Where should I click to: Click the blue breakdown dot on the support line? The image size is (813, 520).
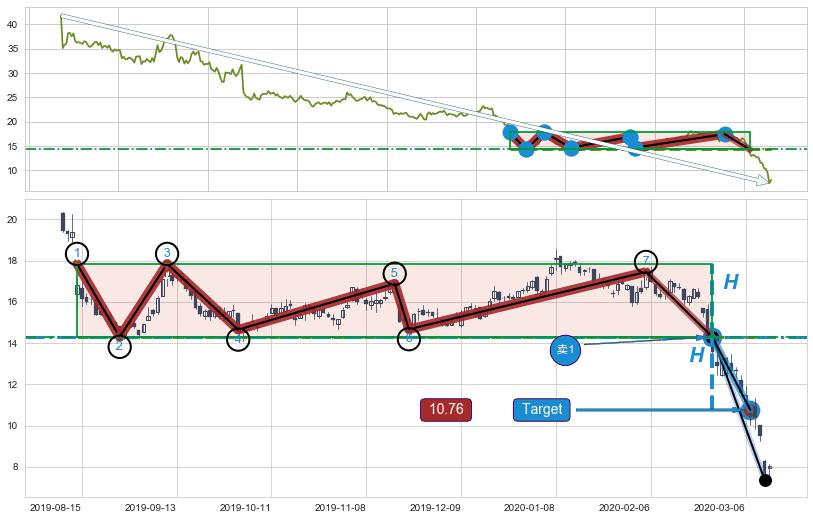coord(712,337)
